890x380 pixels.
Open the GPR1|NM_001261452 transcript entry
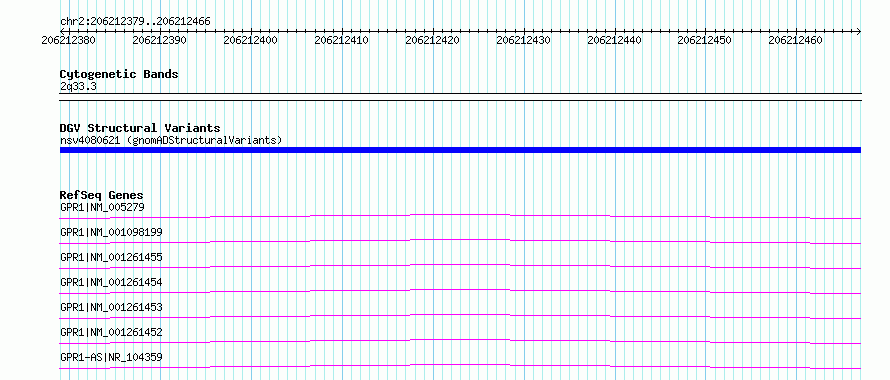(111, 332)
